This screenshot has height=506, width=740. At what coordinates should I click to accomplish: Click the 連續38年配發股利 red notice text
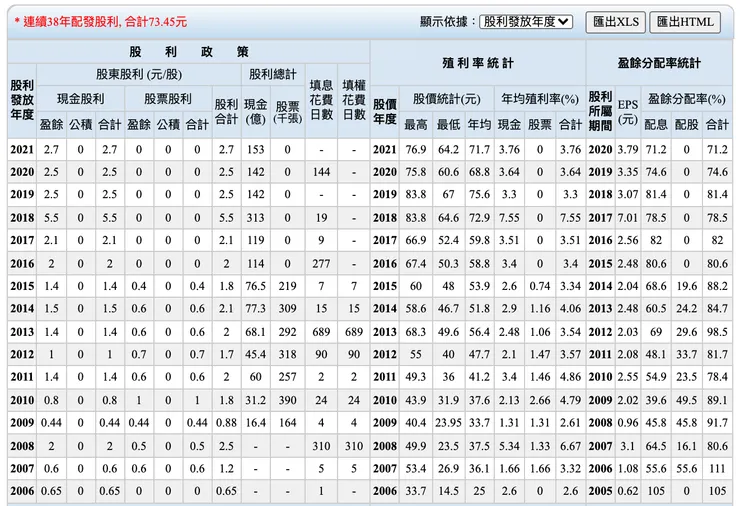tap(101, 22)
